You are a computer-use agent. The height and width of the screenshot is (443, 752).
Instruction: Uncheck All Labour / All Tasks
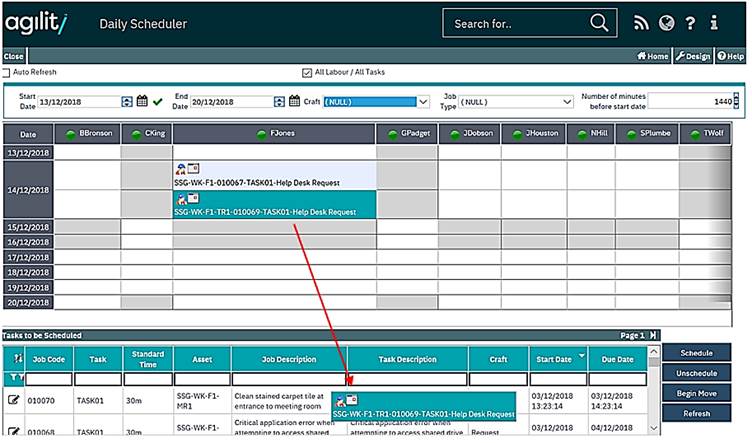307,73
